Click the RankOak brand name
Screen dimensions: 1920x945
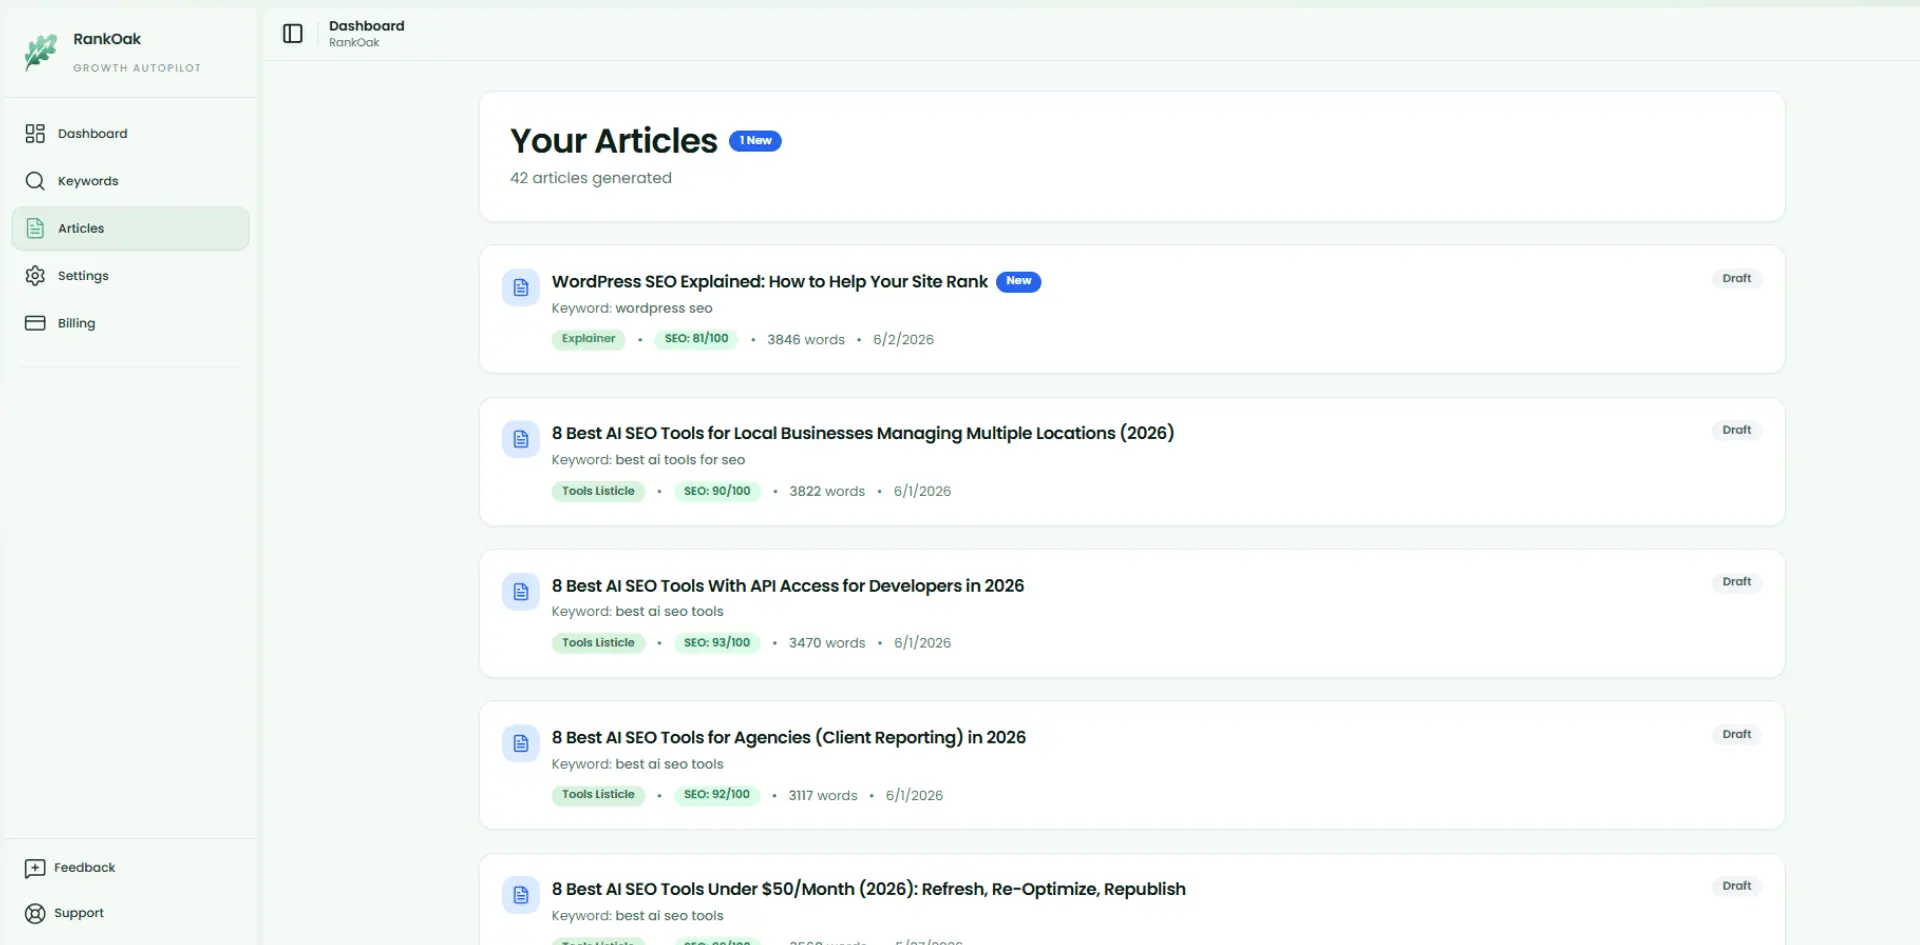pos(107,39)
